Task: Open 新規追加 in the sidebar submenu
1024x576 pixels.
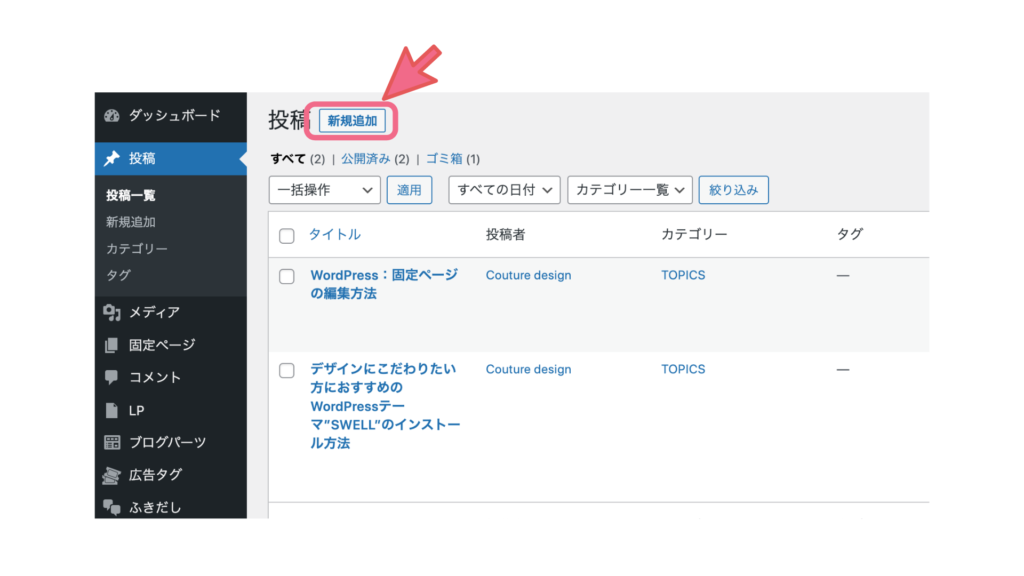Action: coord(131,222)
